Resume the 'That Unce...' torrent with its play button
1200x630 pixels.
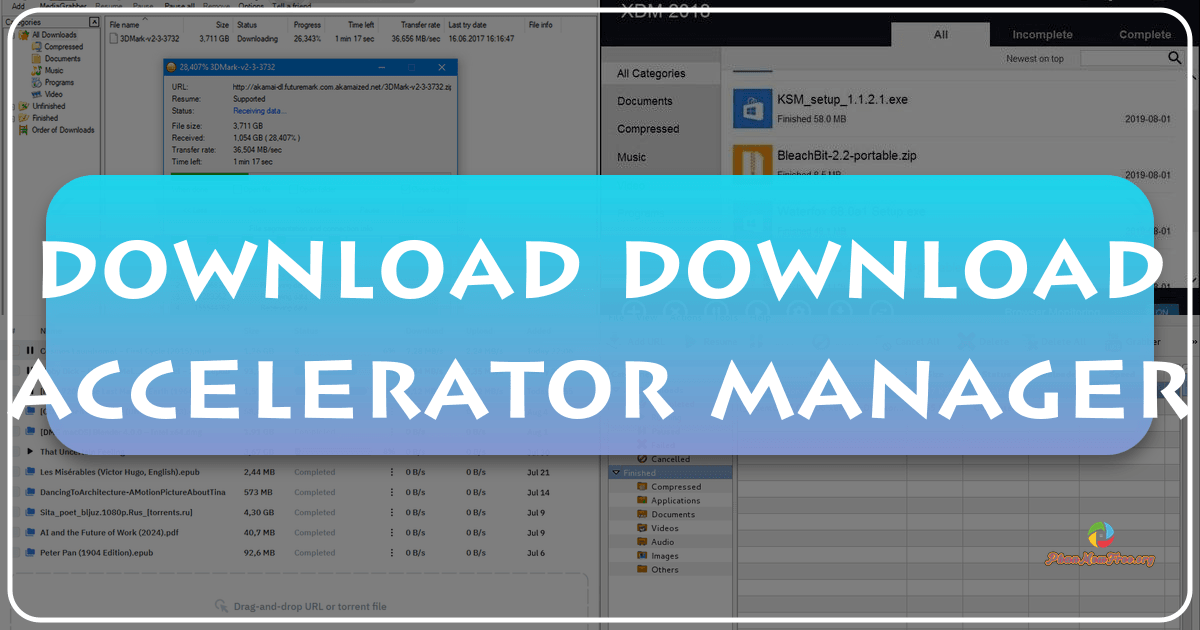[x=31, y=452]
